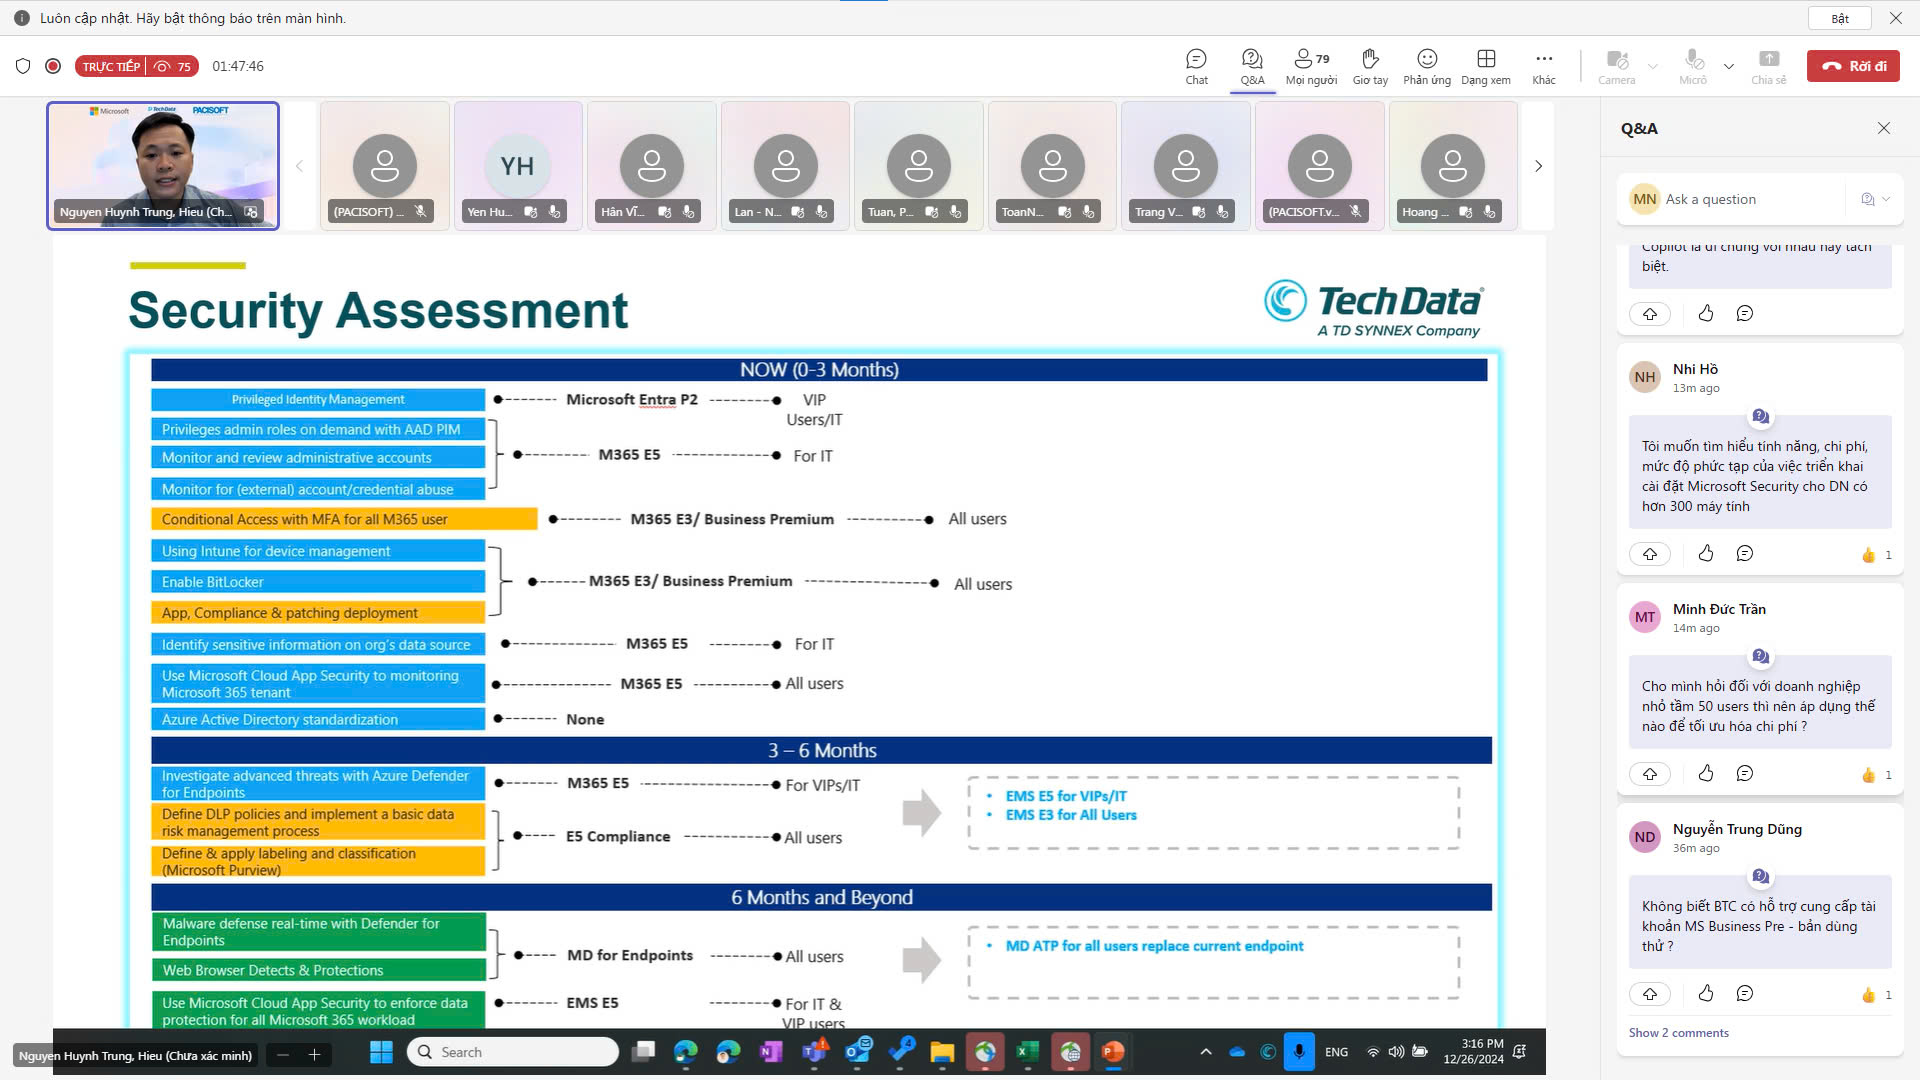Show 2 comments link
This screenshot has width=1920, height=1080.
click(x=1678, y=1033)
